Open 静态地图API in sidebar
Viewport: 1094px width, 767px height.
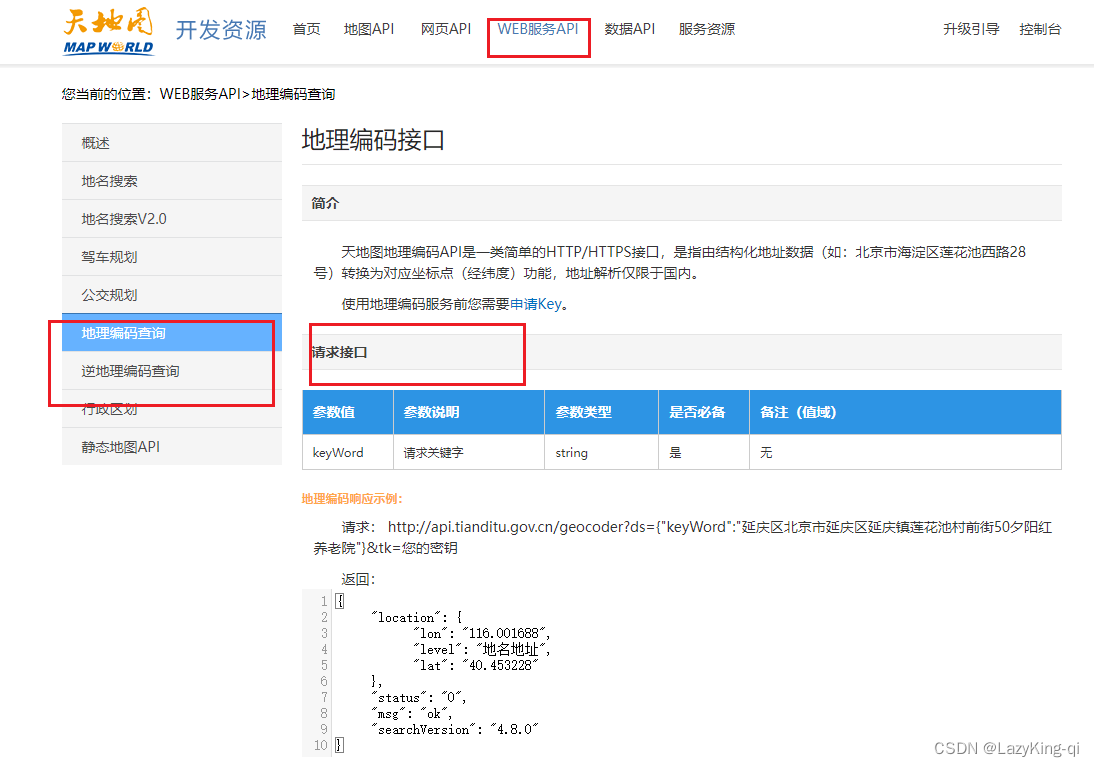(x=172, y=447)
